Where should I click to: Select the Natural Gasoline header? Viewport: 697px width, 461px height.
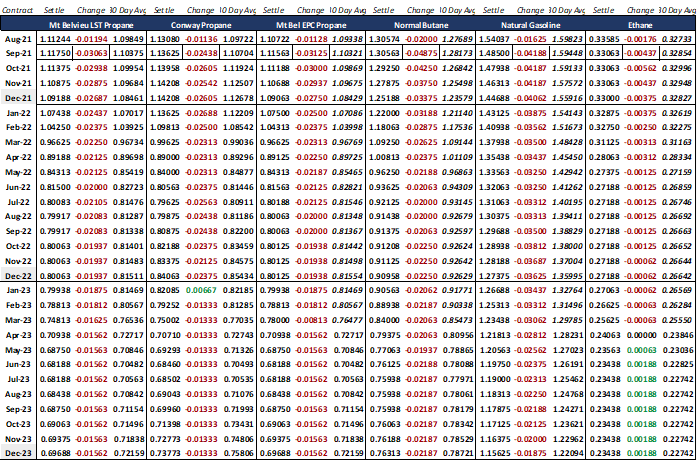530,25
